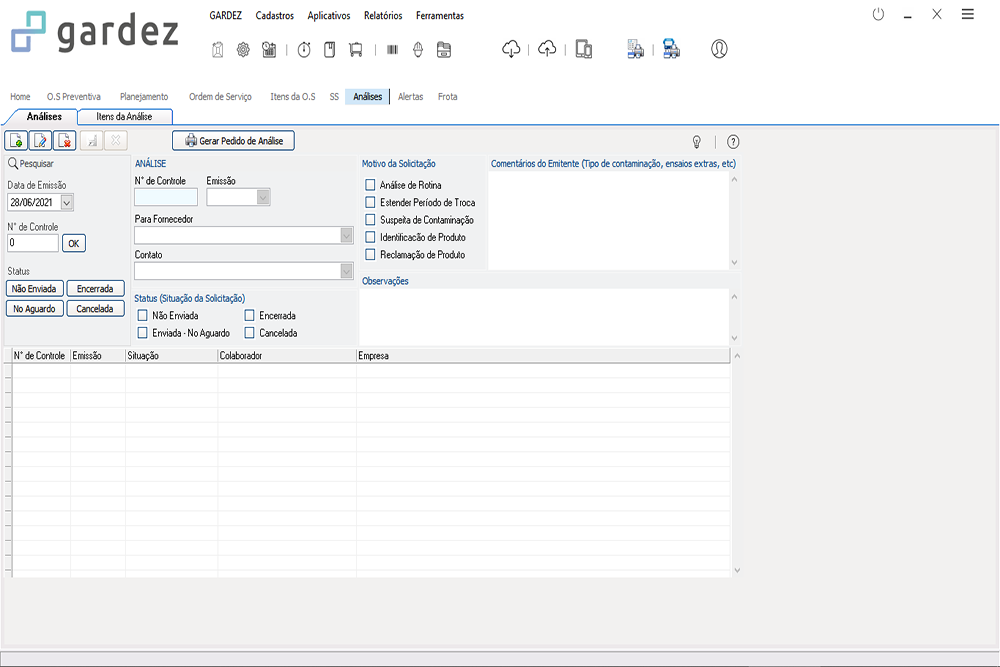This screenshot has height=667, width=1000.
Task: Click the safety helmet toolbar icon
Action: (x=418, y=50)
